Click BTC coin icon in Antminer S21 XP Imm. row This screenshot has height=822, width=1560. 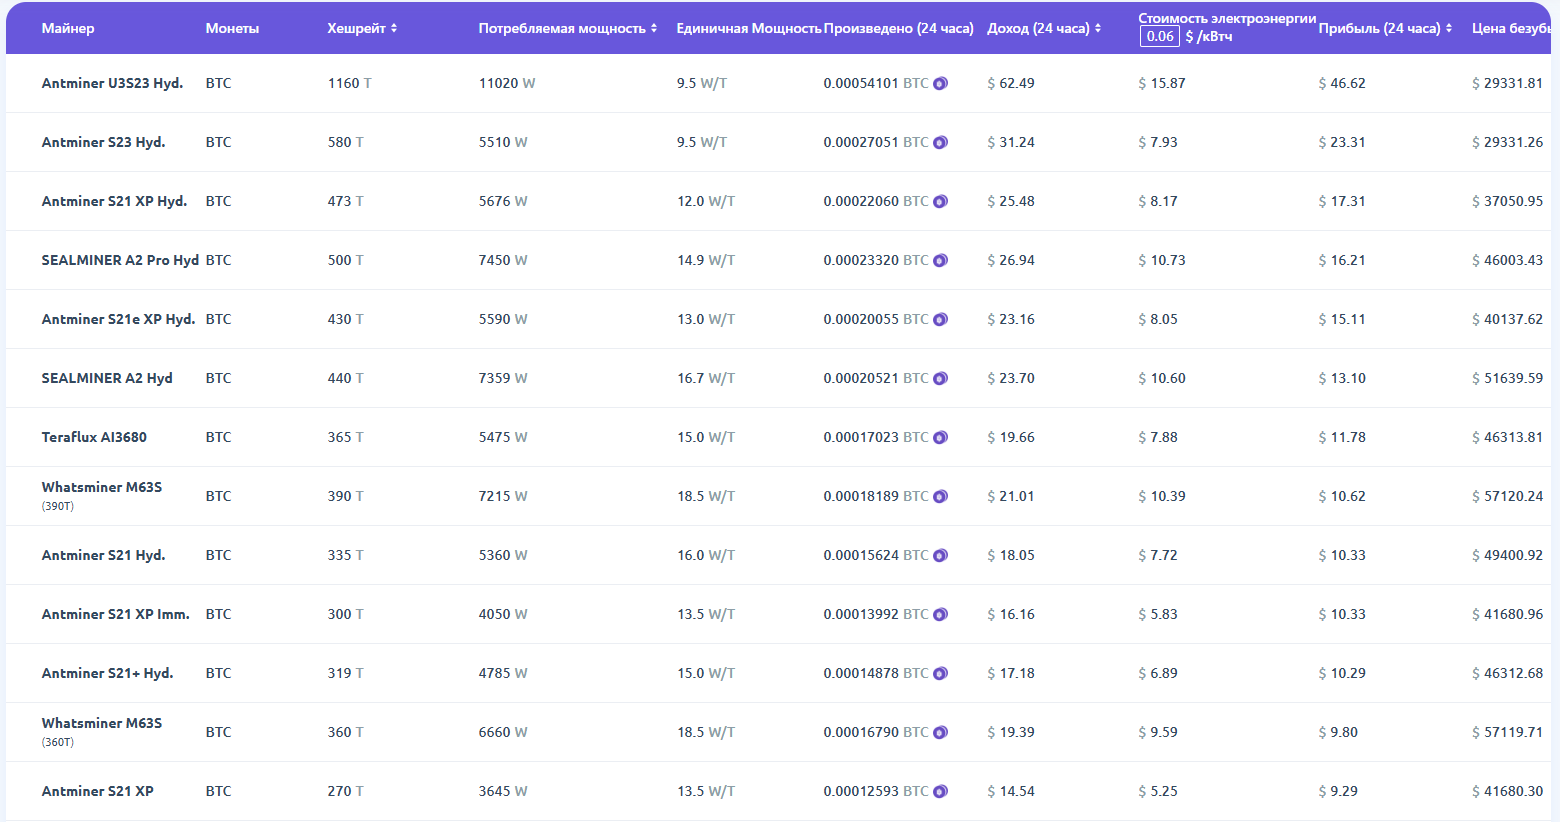pos(940,615)
